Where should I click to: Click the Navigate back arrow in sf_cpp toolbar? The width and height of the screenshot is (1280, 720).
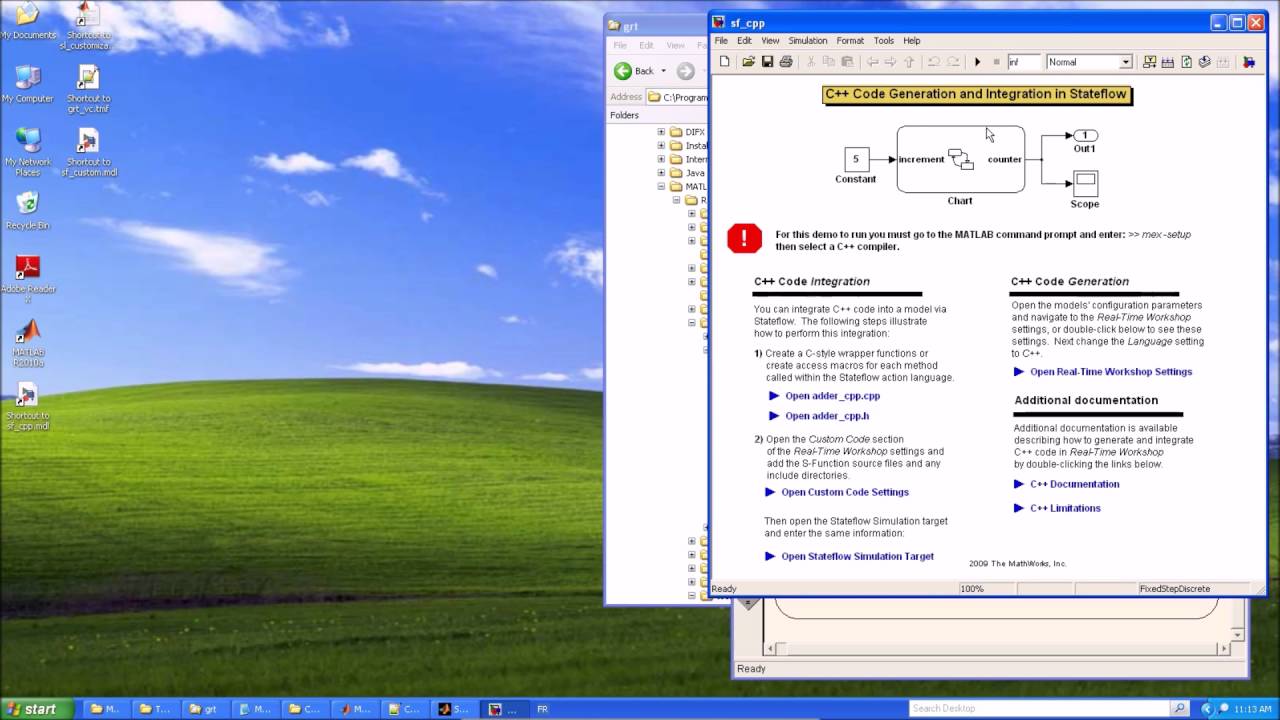(x=872, y=62)
